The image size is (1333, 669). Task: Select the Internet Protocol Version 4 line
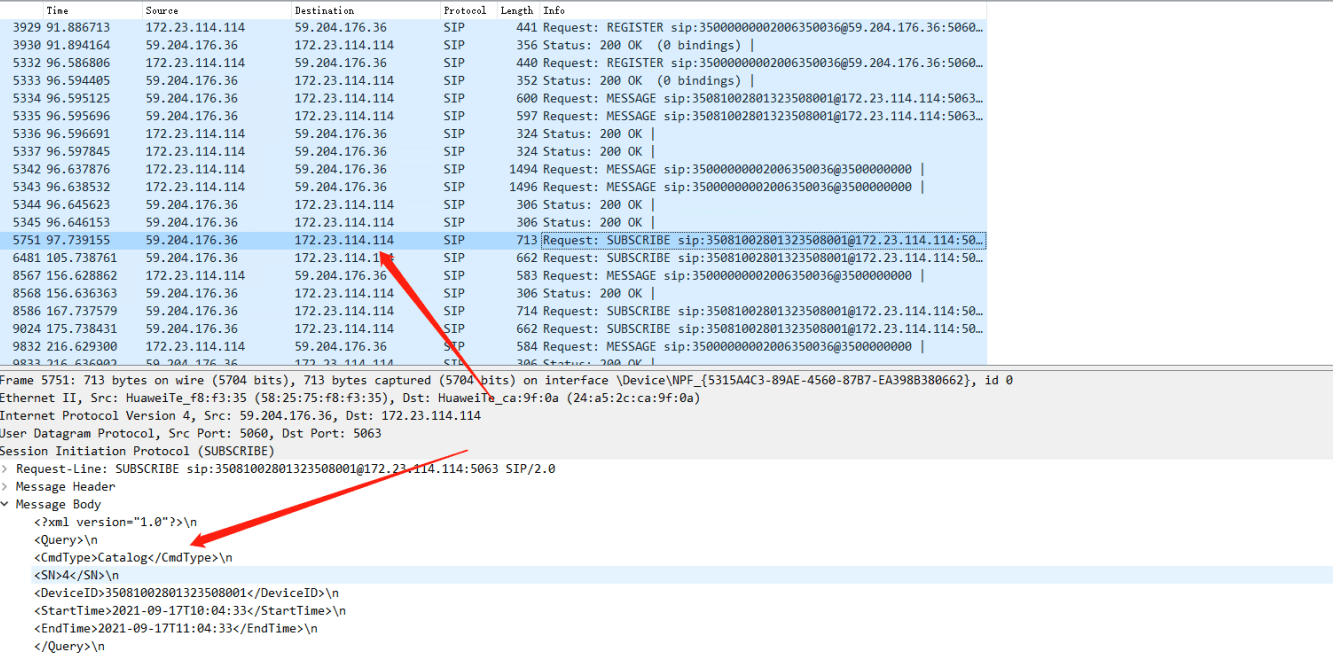[x=240, y=416]
